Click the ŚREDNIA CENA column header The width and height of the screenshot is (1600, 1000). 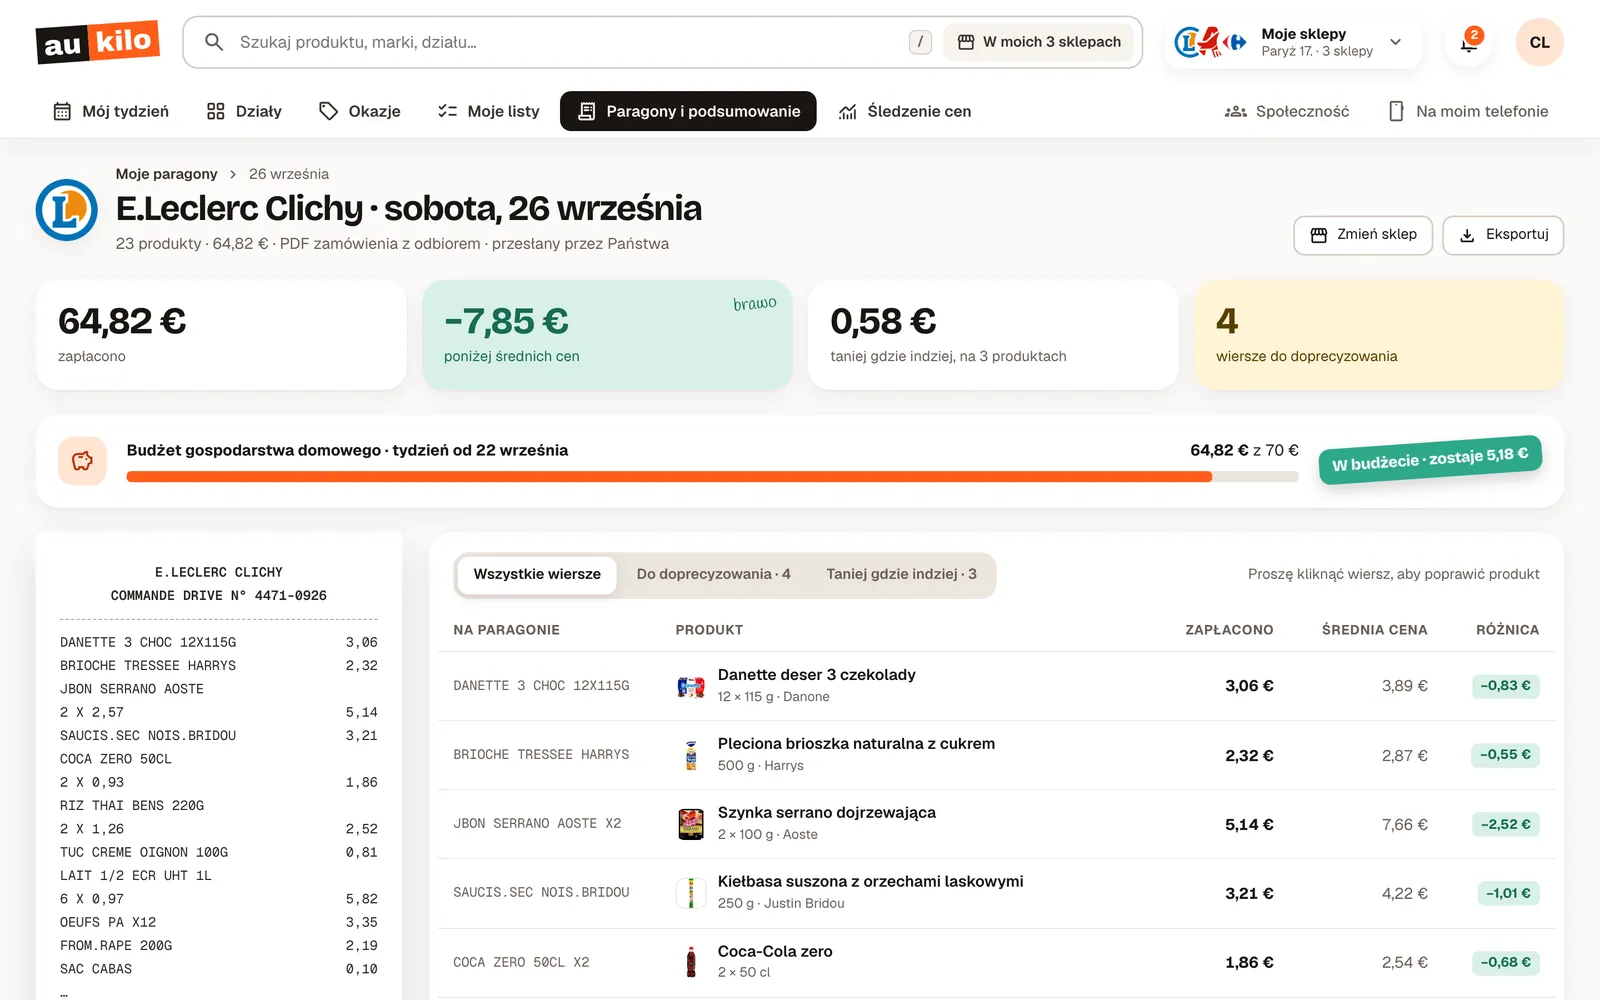(1374, 630)
